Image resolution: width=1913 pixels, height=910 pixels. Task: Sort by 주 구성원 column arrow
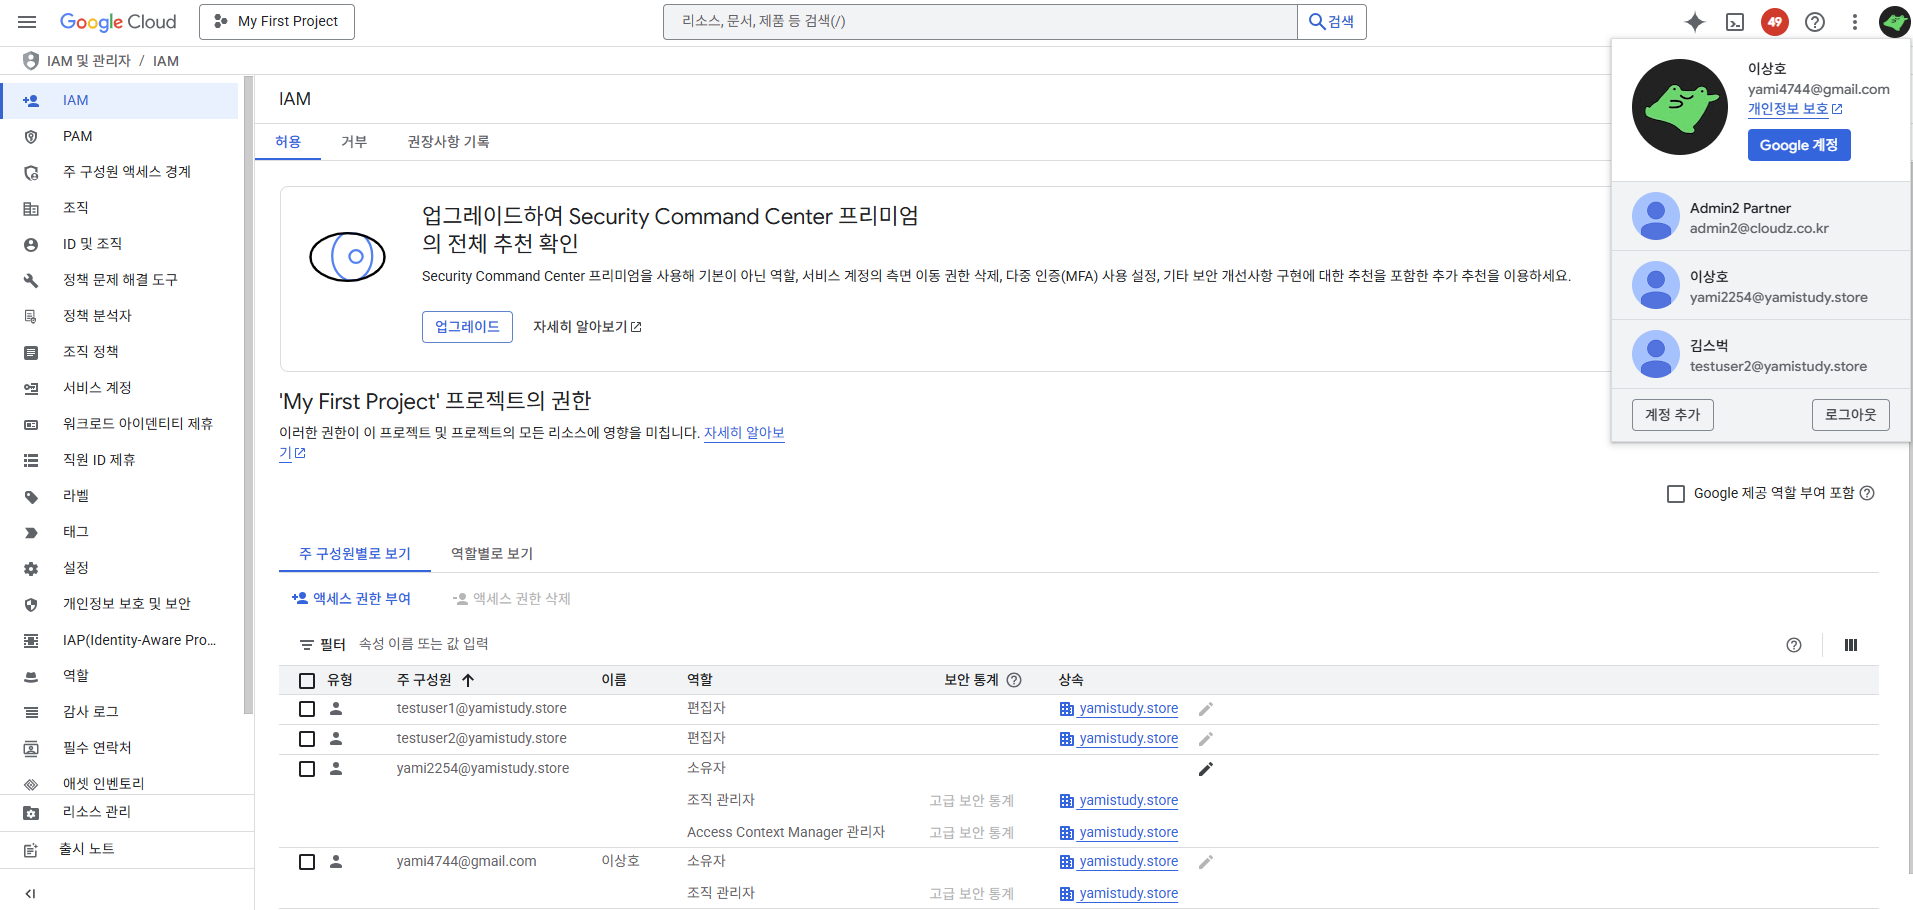pyautogui.click(x=468, y=680)
